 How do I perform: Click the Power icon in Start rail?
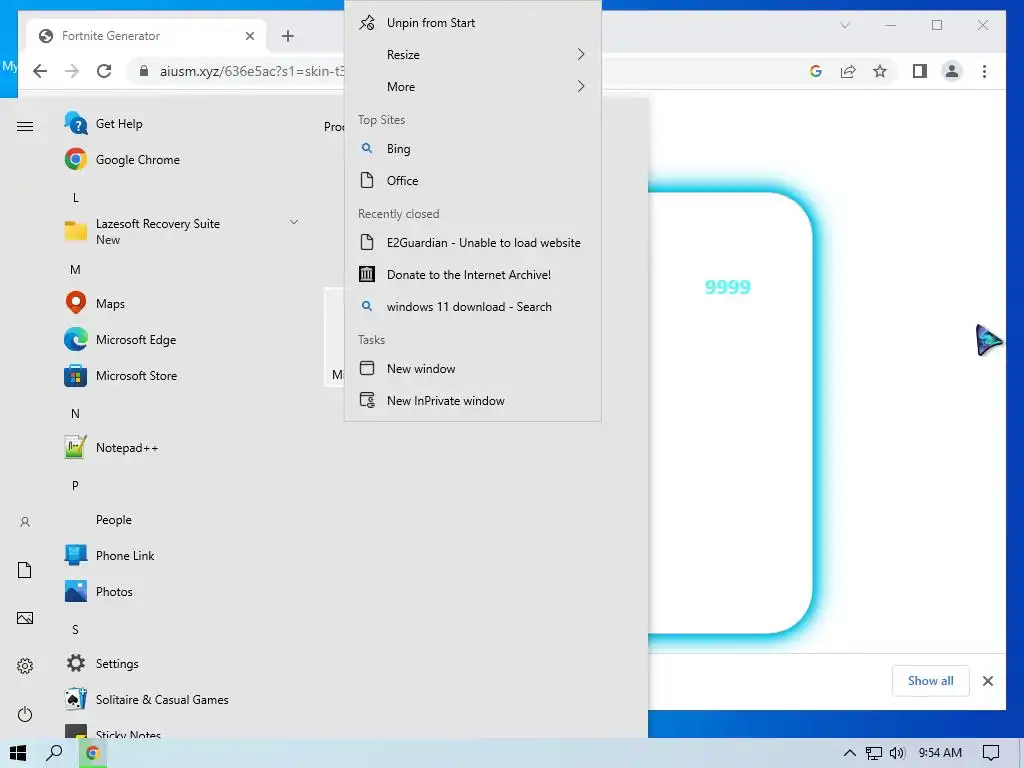tap(25, 714)
